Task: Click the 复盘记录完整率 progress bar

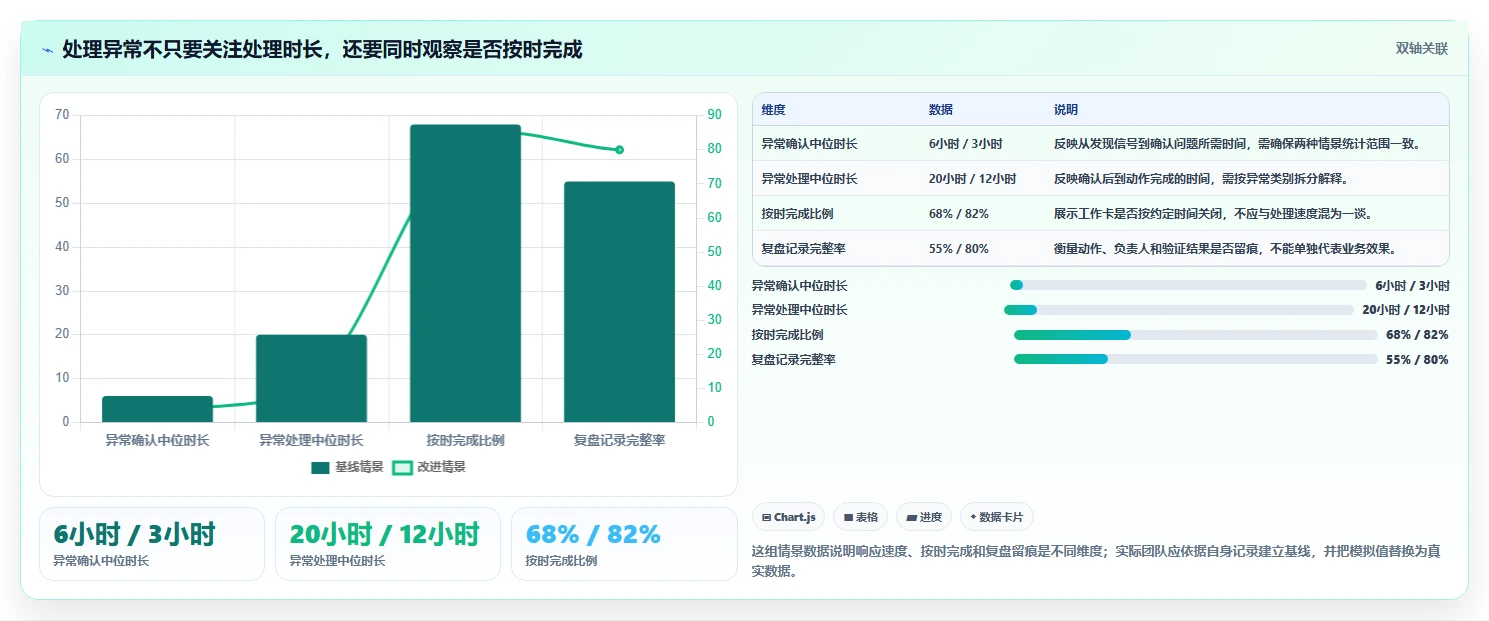Action: point(1195,359)
